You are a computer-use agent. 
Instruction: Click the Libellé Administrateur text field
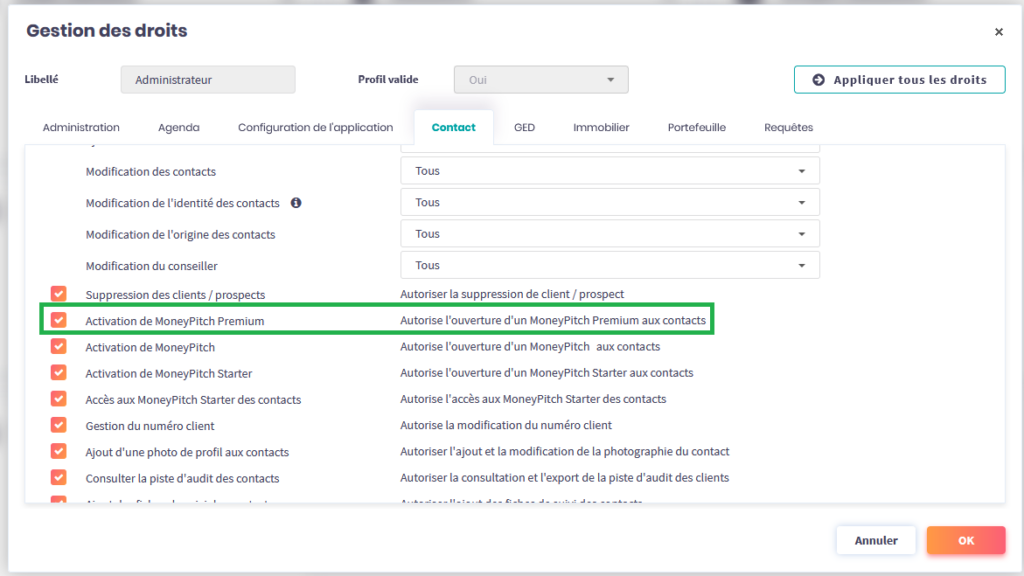click(208, 80)
